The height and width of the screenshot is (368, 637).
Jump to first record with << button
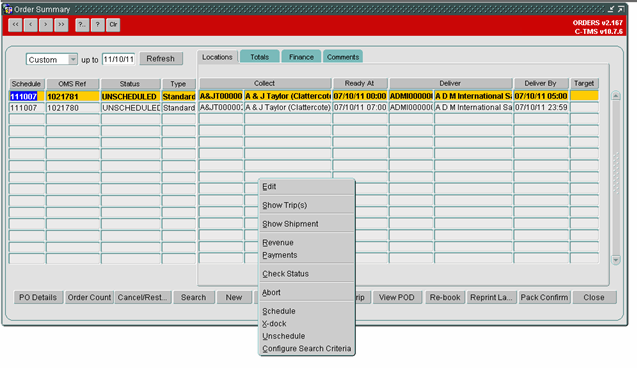tap(15, 25)
